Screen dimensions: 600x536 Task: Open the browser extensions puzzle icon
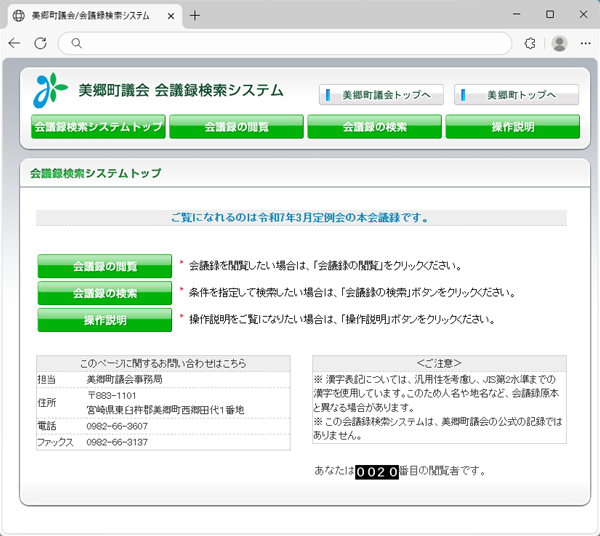pyautogui.click(x=530, y=43)
